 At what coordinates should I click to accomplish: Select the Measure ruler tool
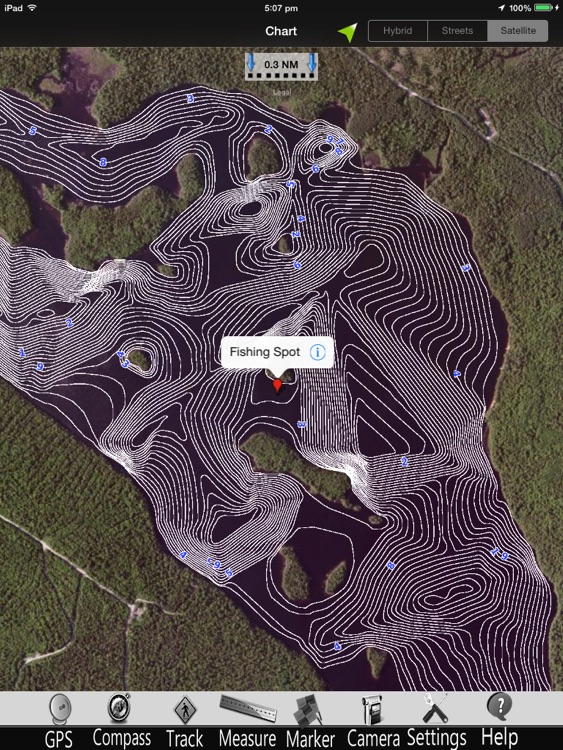pyautogui.click(x=247, y=720)
